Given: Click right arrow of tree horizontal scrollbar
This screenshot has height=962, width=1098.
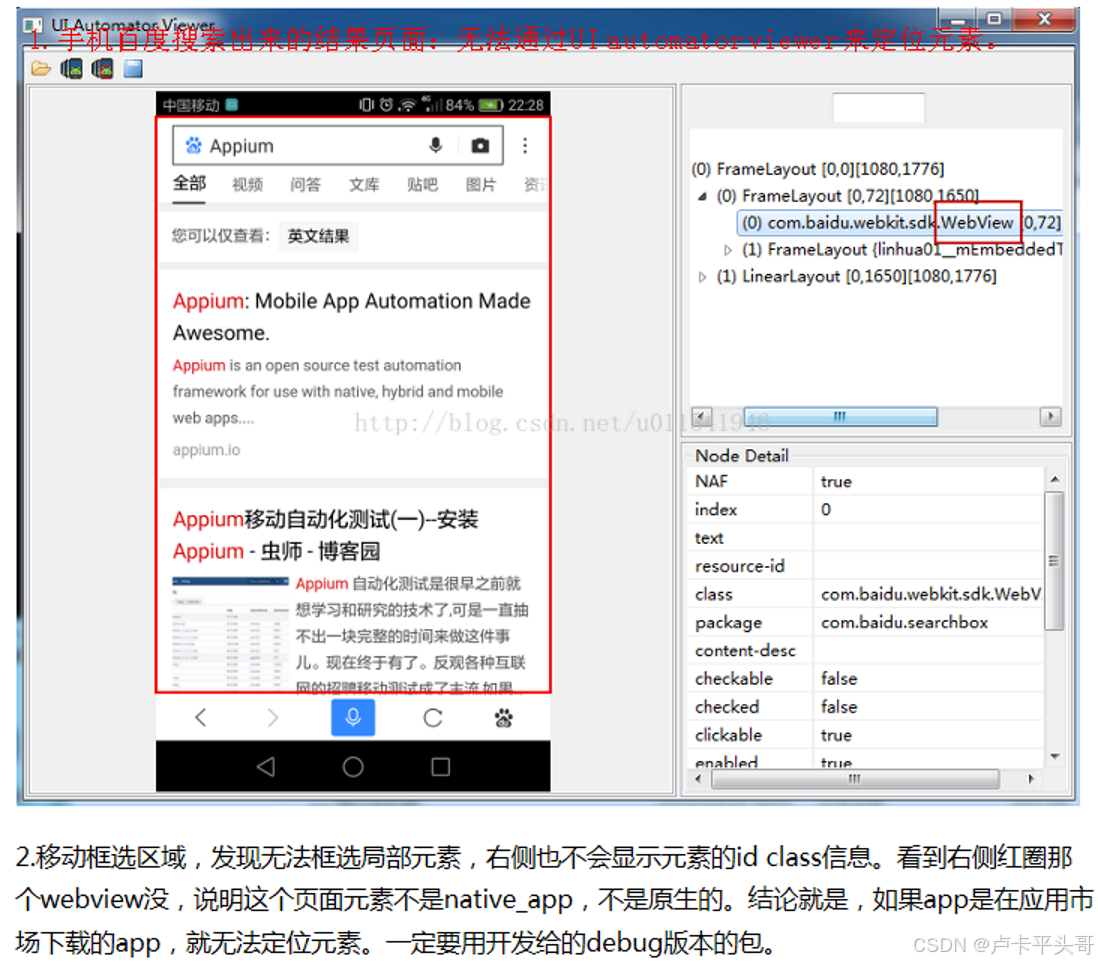Looking at the screenshot, I should 1050,417.
